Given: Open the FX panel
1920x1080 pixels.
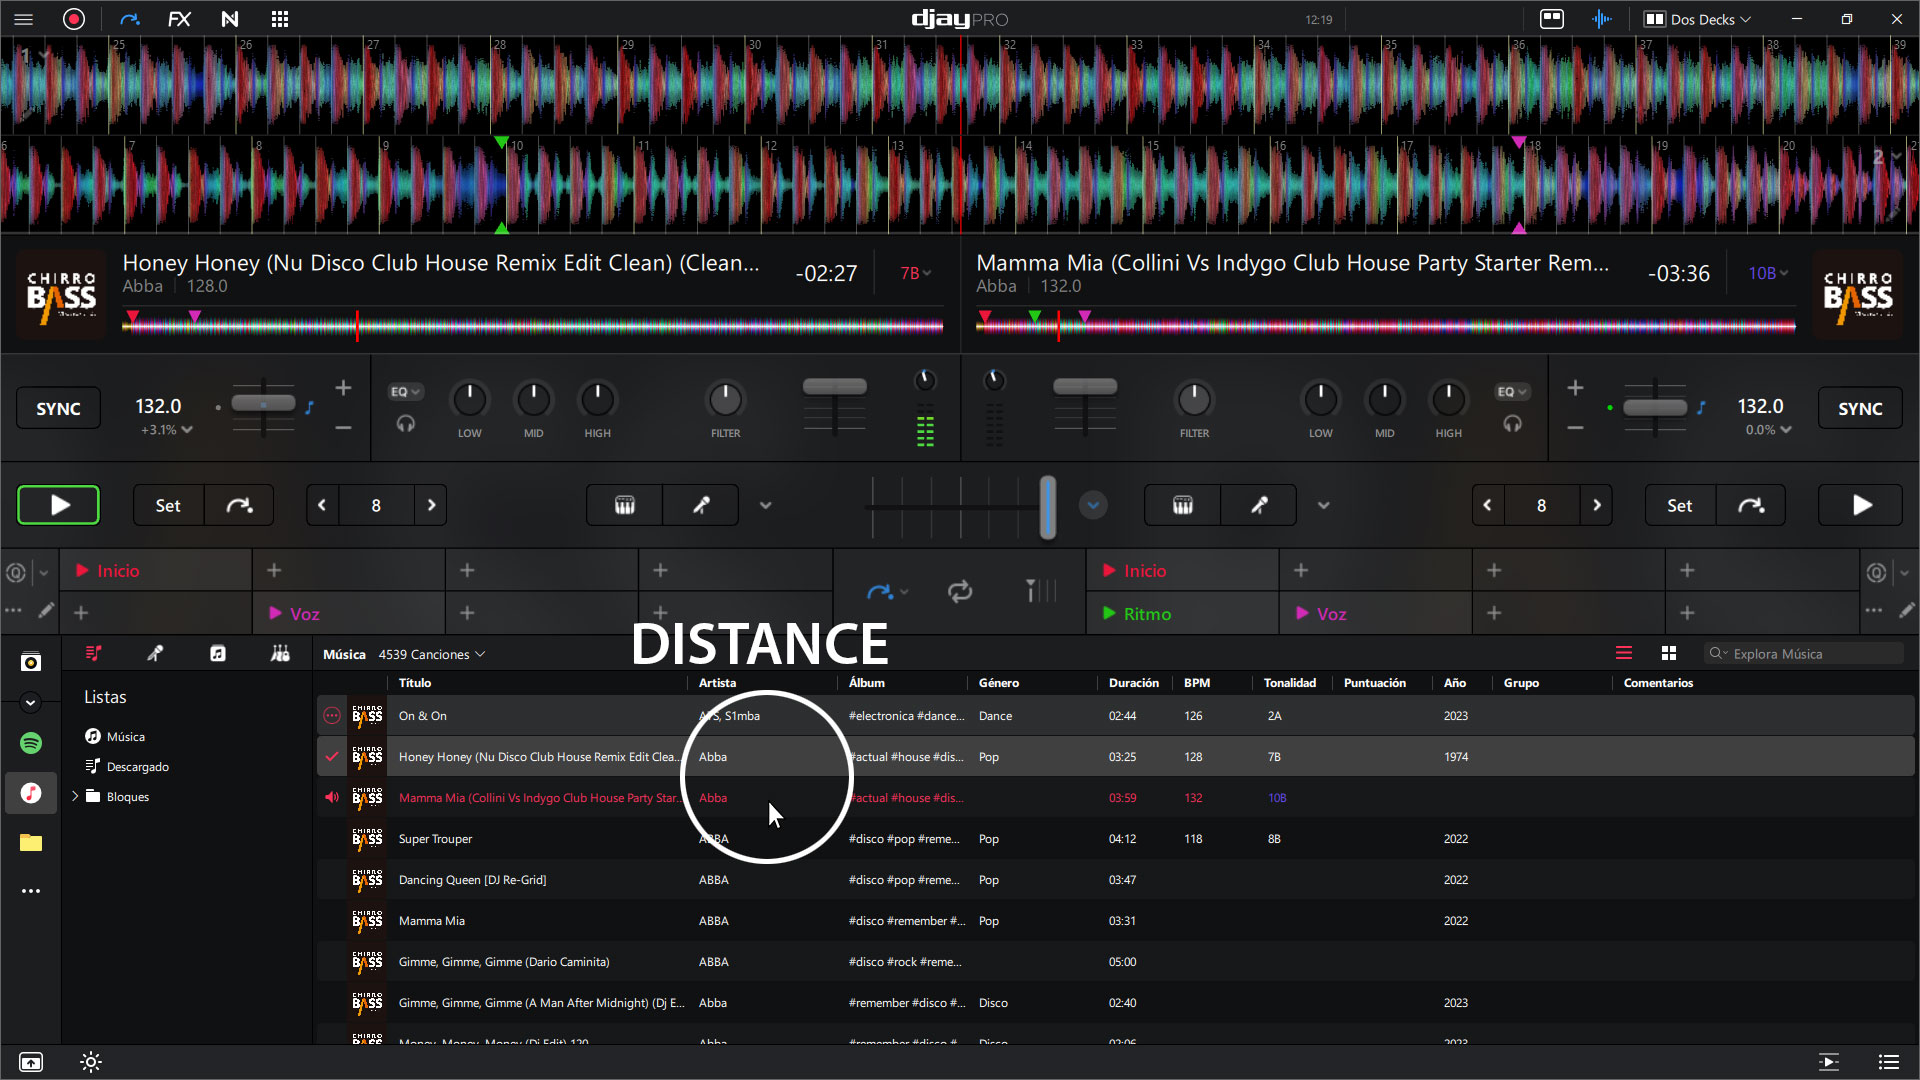Looking at the screenshot, I should click(179, 19).
